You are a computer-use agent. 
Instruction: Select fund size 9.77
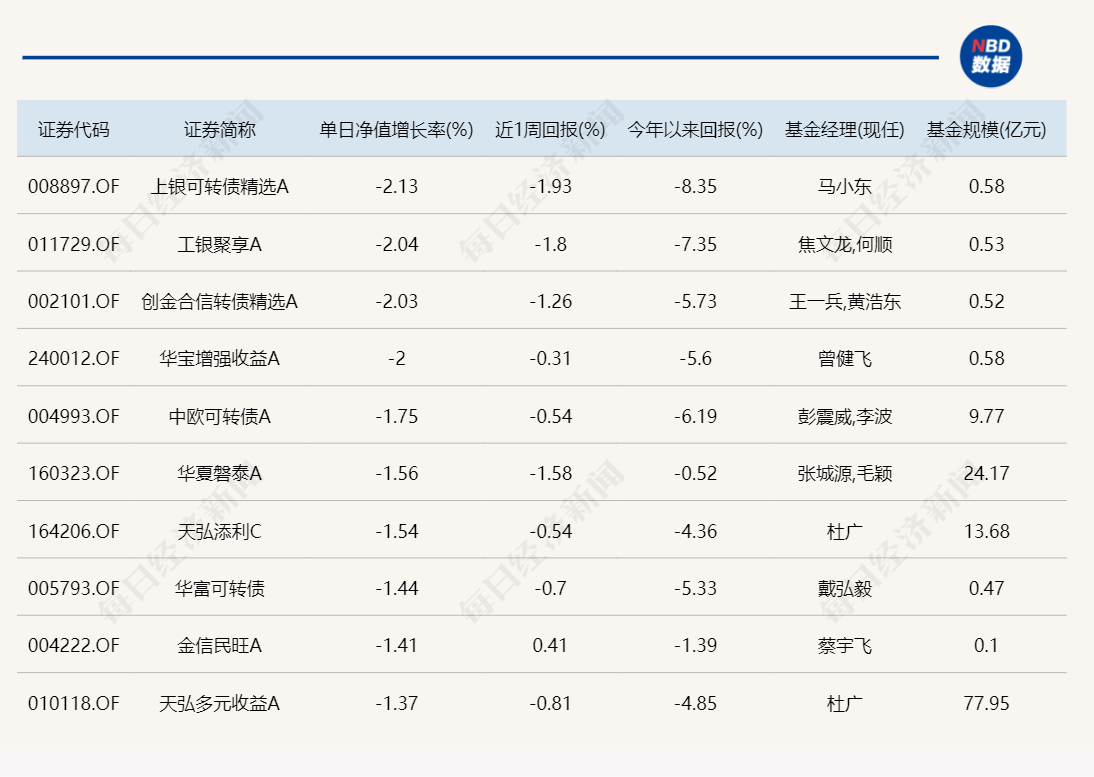pos(987,416)
